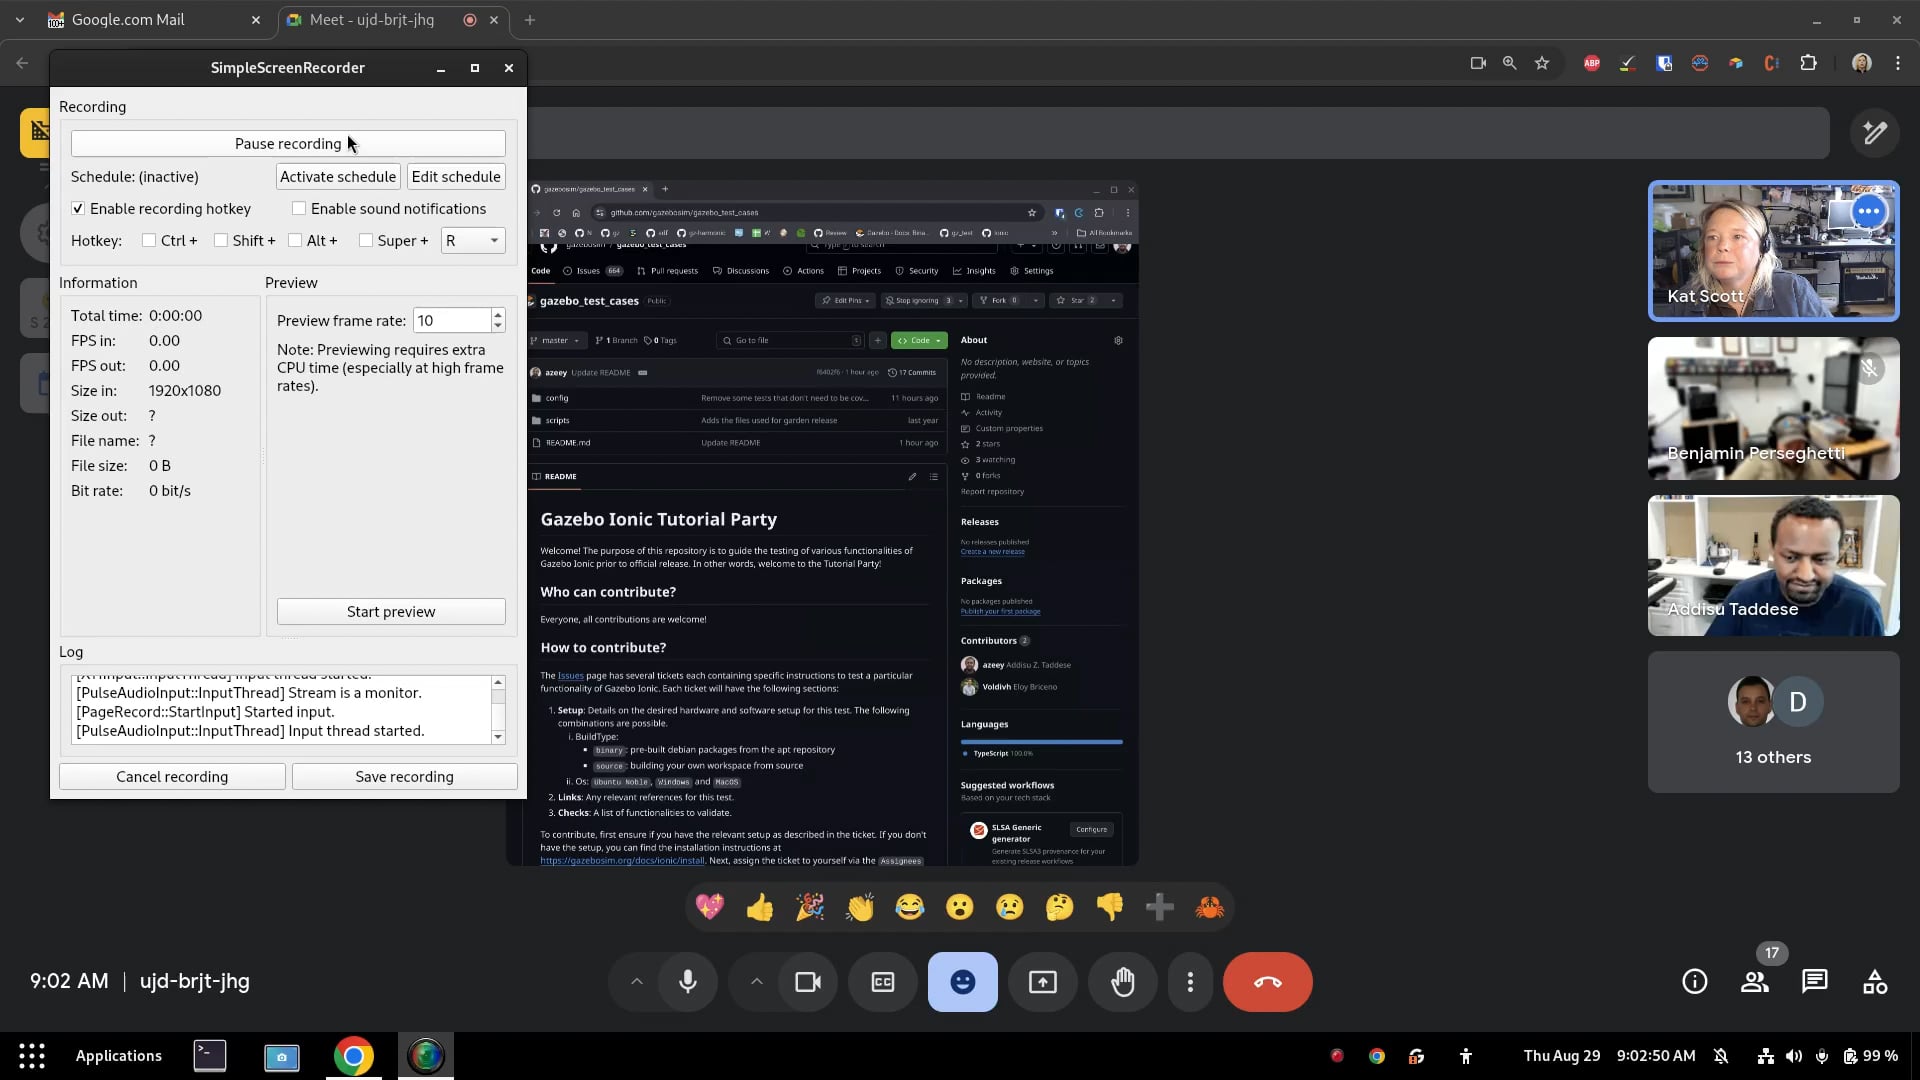
Task: Check the Alt + hotkey modifier
Action: [x=295, y=241]
